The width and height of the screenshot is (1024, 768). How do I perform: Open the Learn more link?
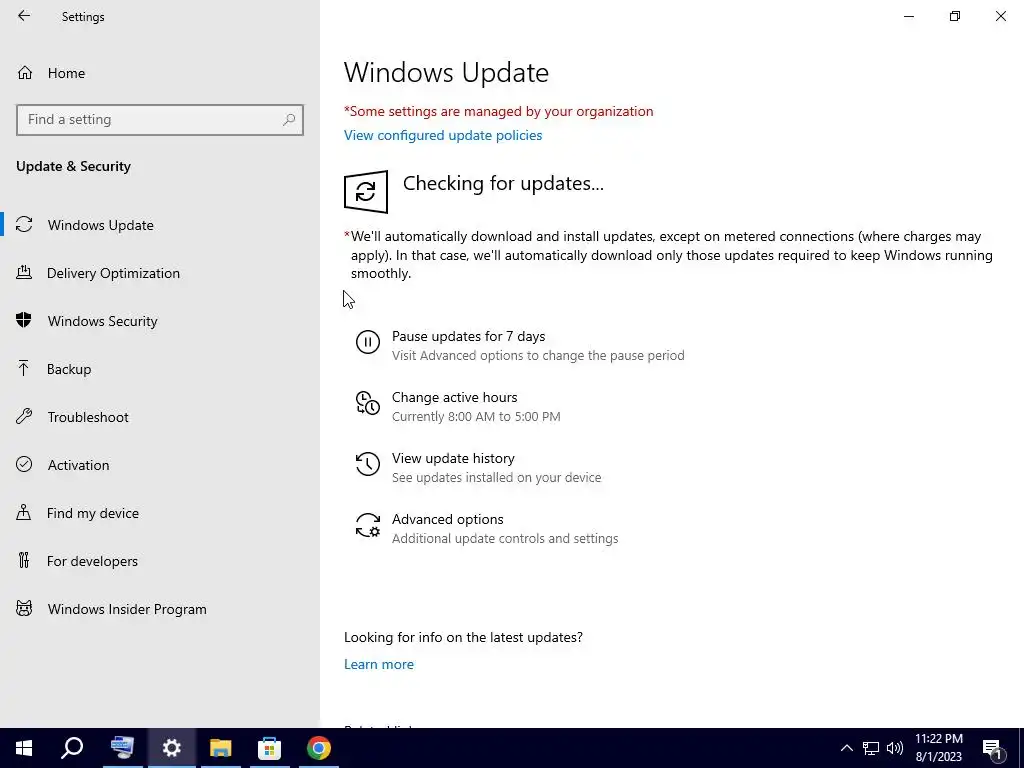pos(379,664)
